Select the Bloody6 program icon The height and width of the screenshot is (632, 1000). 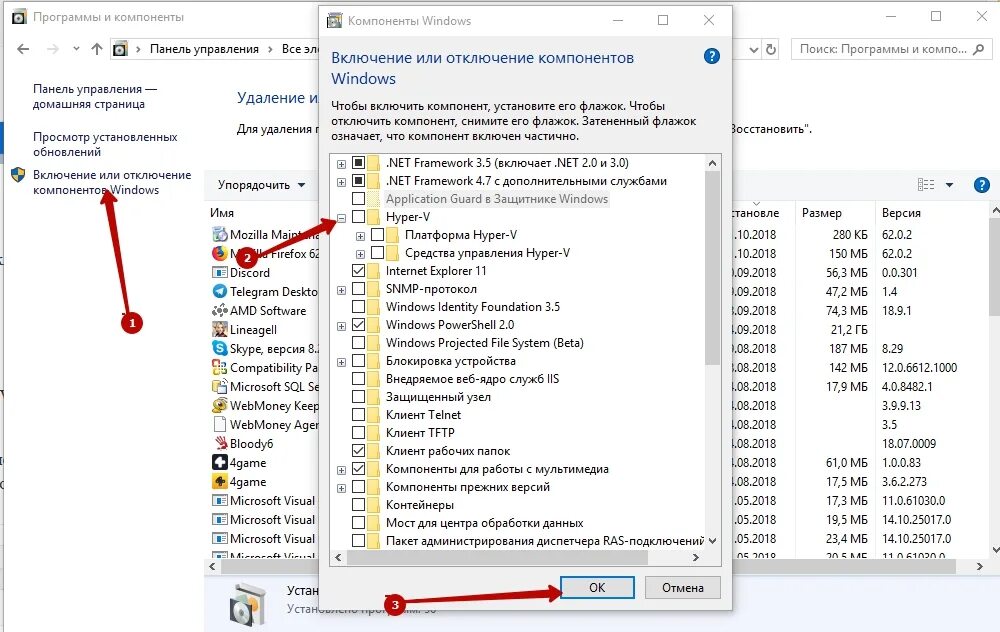coord(219,443)
